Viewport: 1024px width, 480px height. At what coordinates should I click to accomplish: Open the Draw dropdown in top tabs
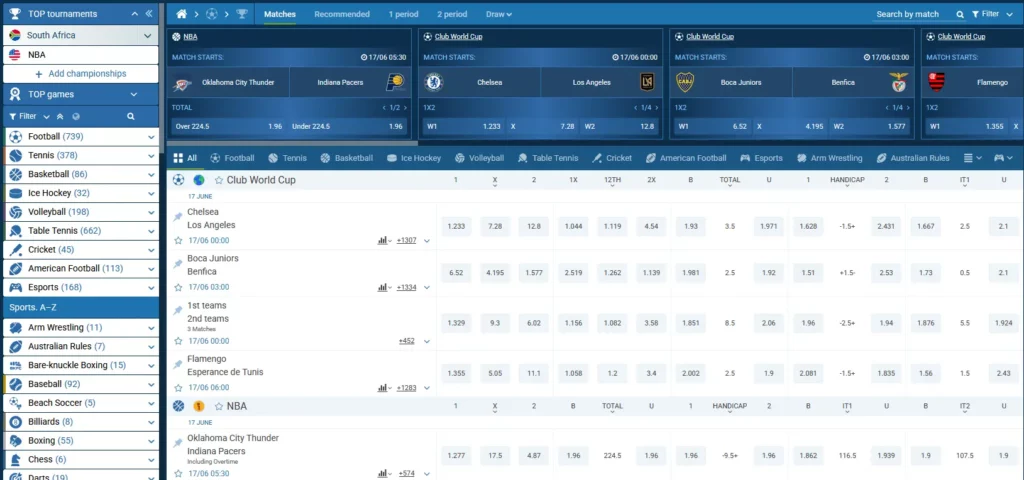click(x=498, y=14)
